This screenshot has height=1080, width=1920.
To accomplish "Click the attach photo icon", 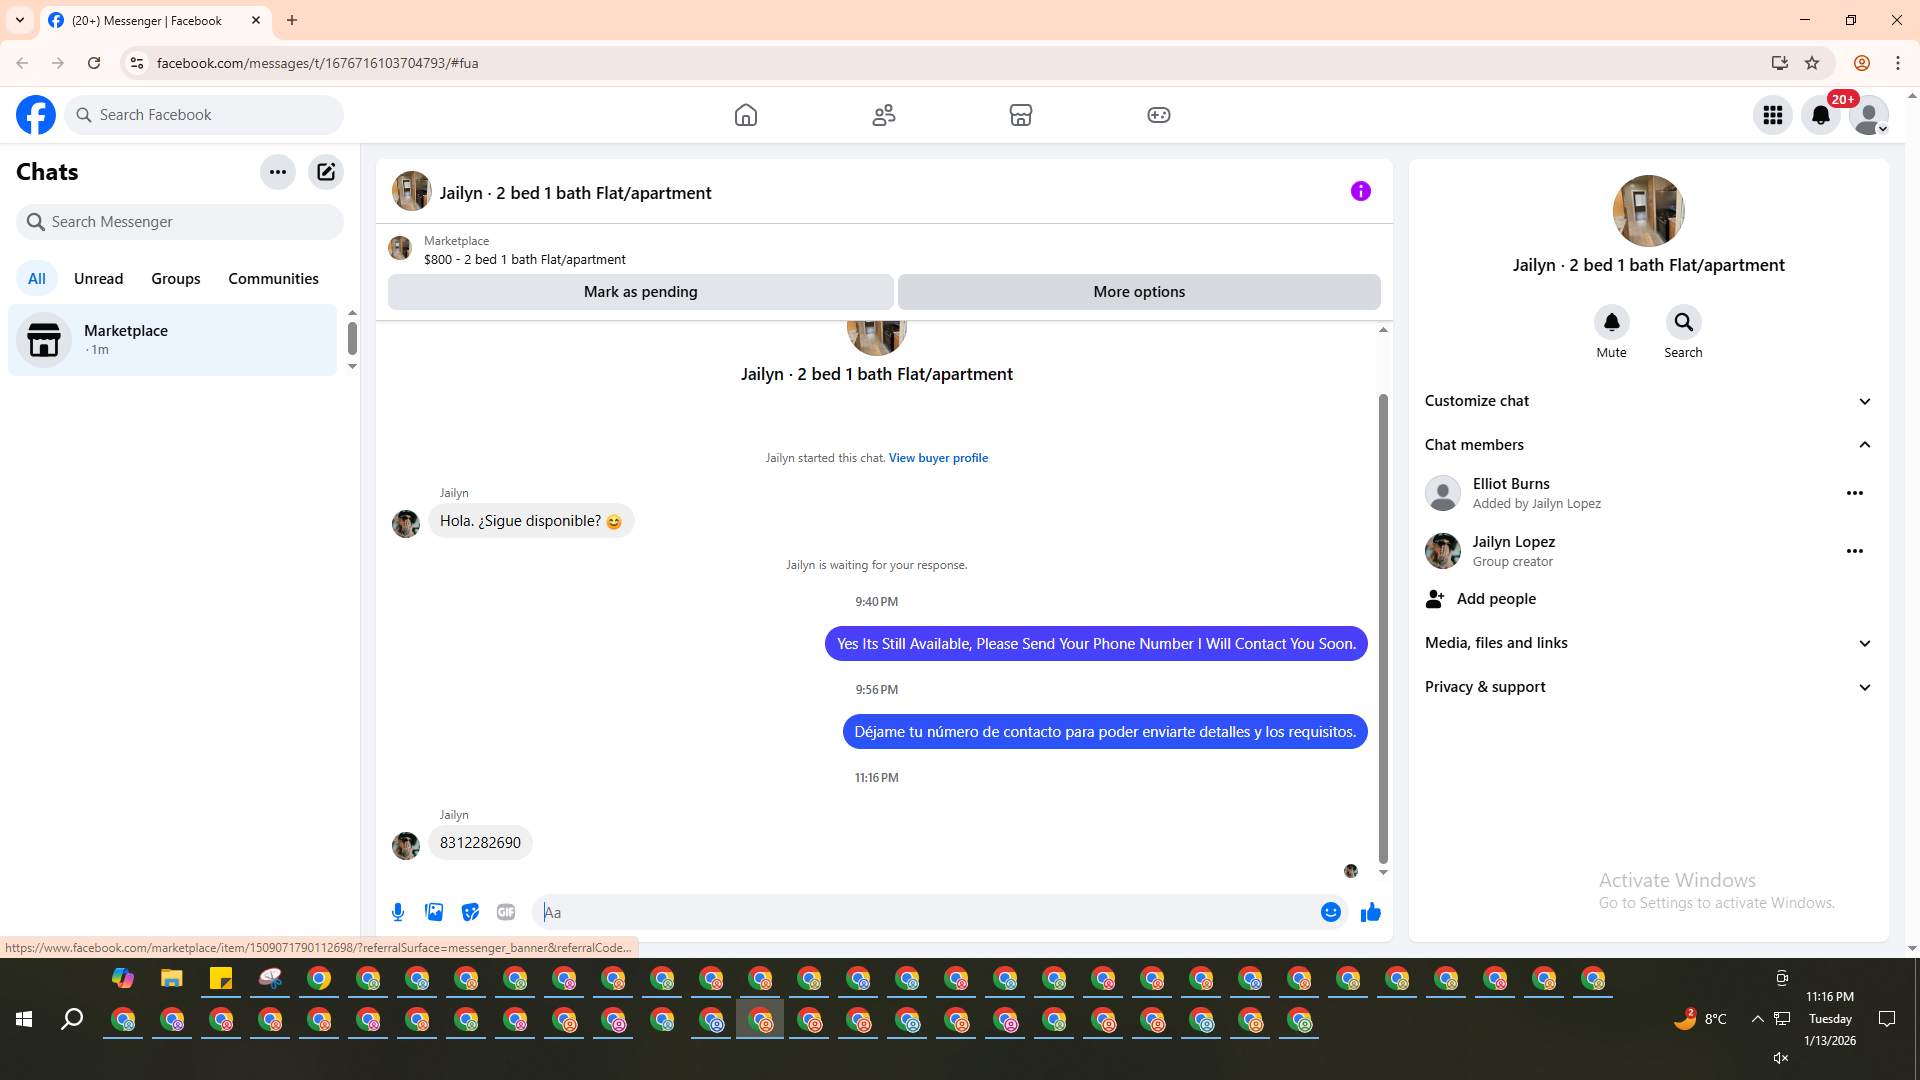I will pos(434,912).
